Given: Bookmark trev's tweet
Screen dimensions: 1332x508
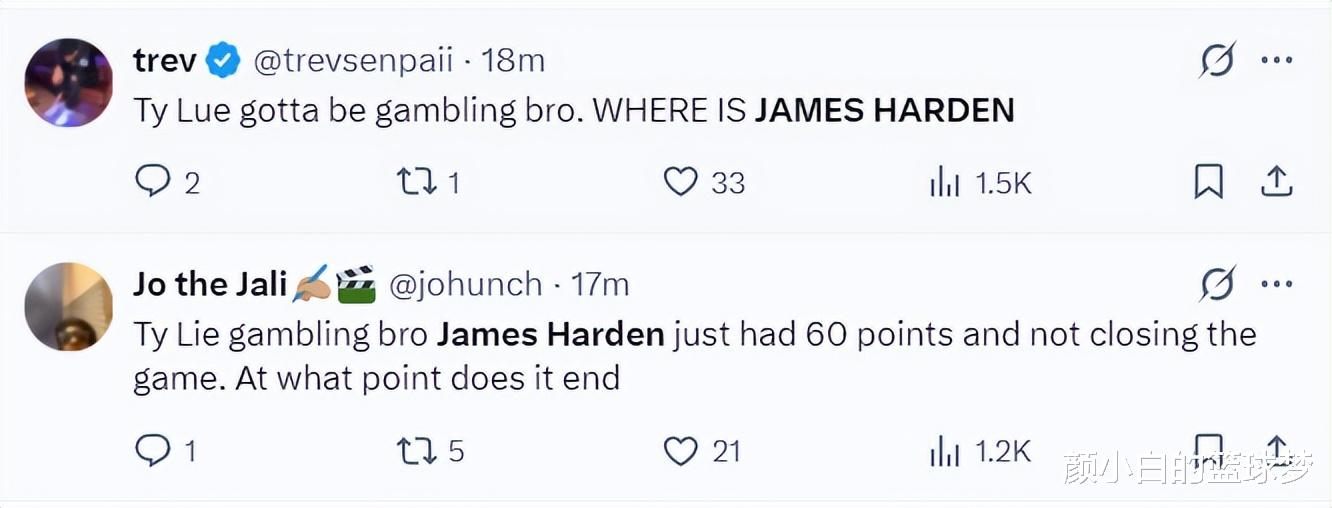Looking at the screenshot, I should coord(1208,182).
